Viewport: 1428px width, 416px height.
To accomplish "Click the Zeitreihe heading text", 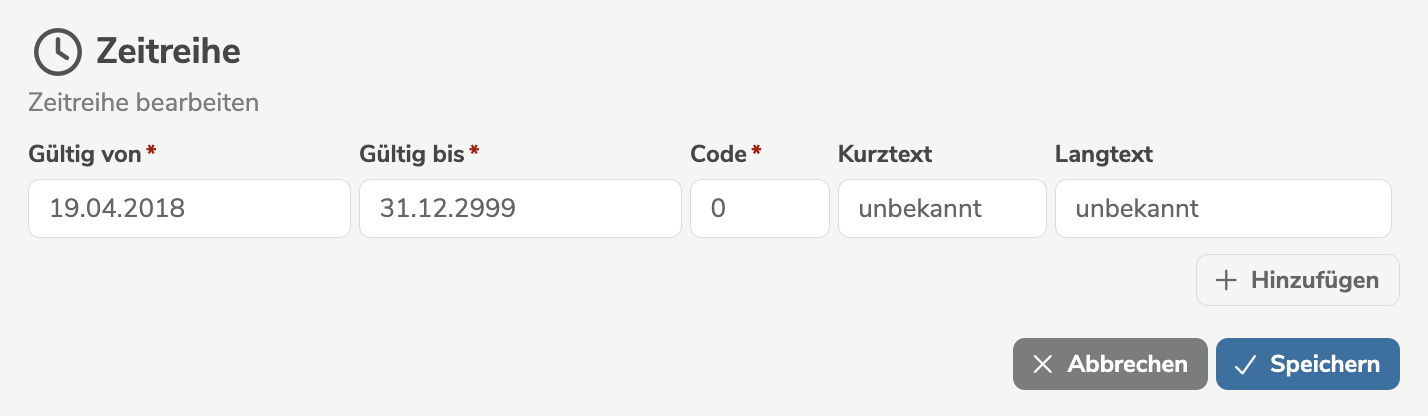I will tap(168, 51).
